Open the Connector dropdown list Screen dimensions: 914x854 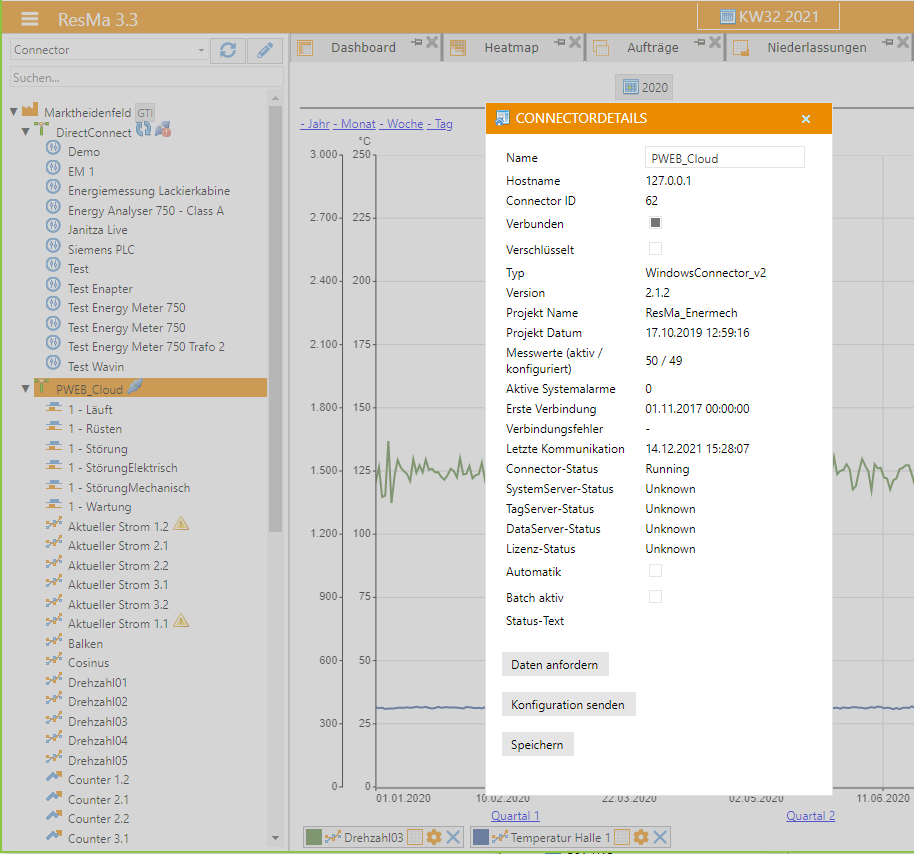point(109,50)
